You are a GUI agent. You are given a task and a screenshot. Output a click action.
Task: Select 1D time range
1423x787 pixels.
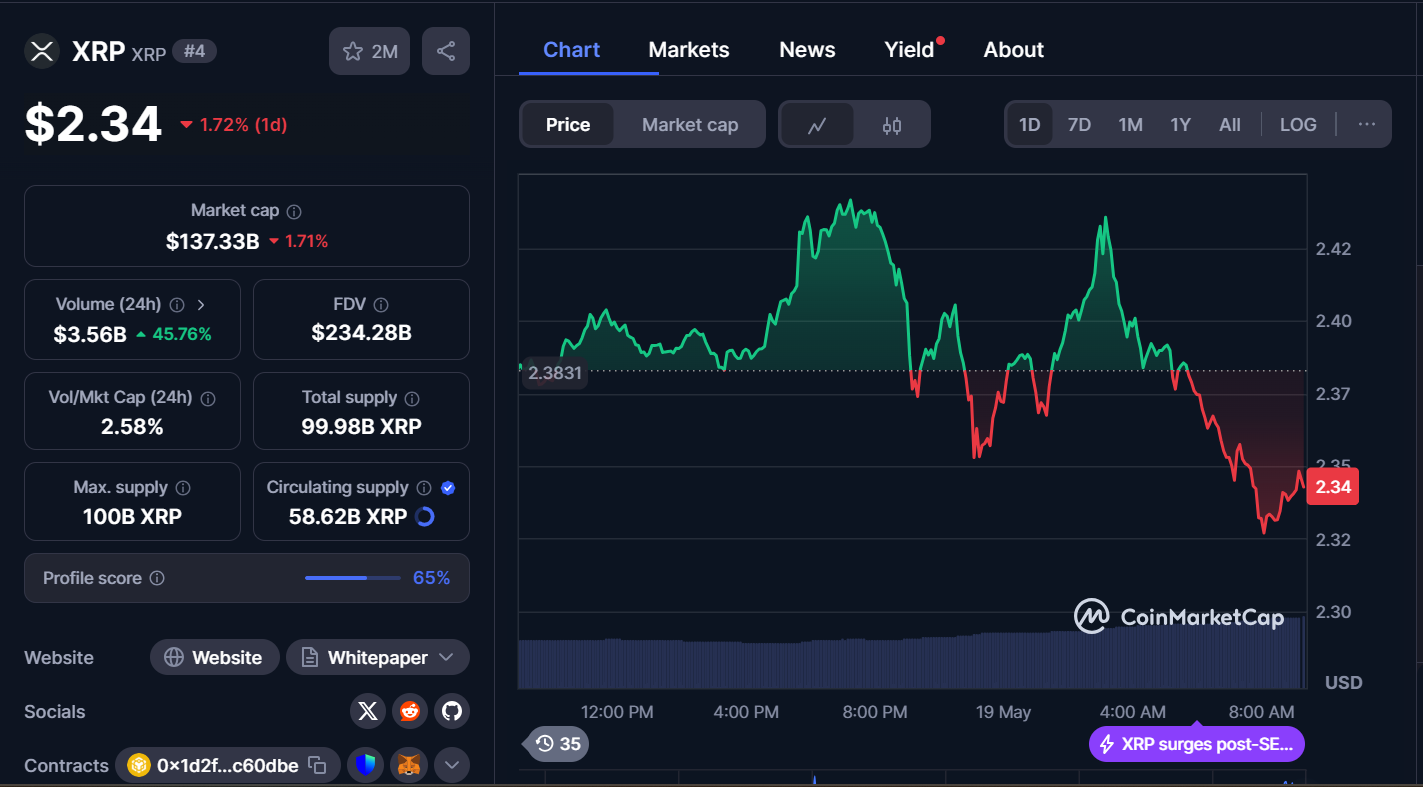1030,125
